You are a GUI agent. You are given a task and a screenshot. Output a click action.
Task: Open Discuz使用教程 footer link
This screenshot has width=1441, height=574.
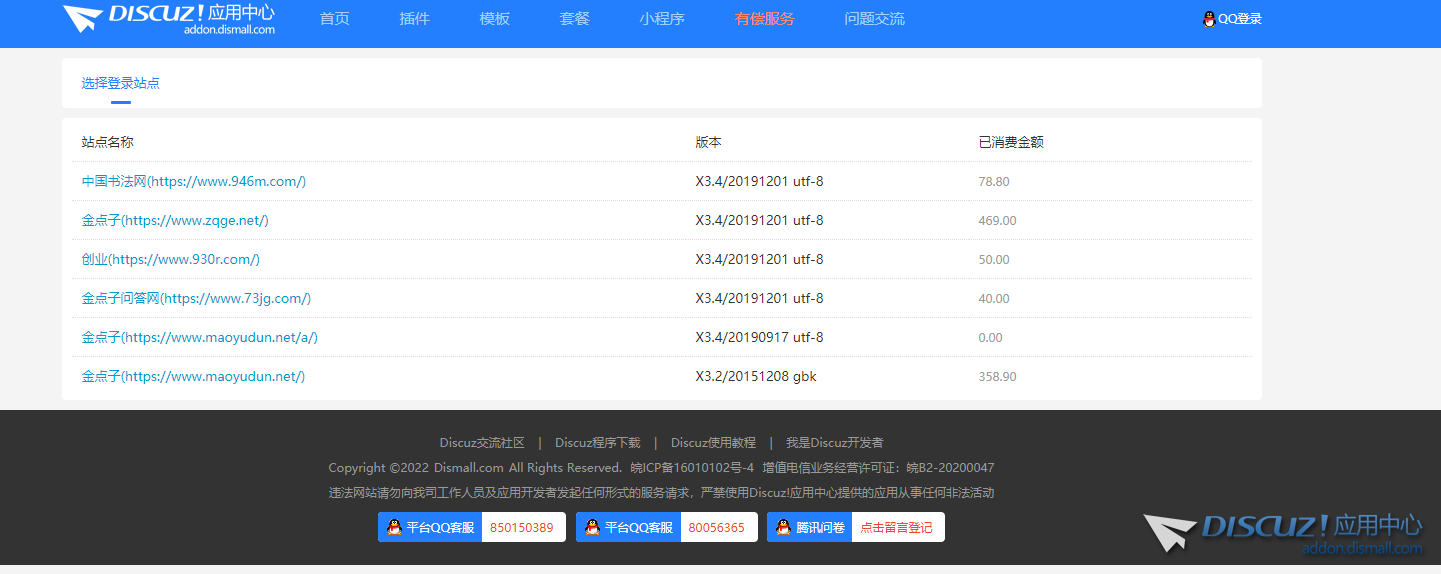click(x=713, y=443)
